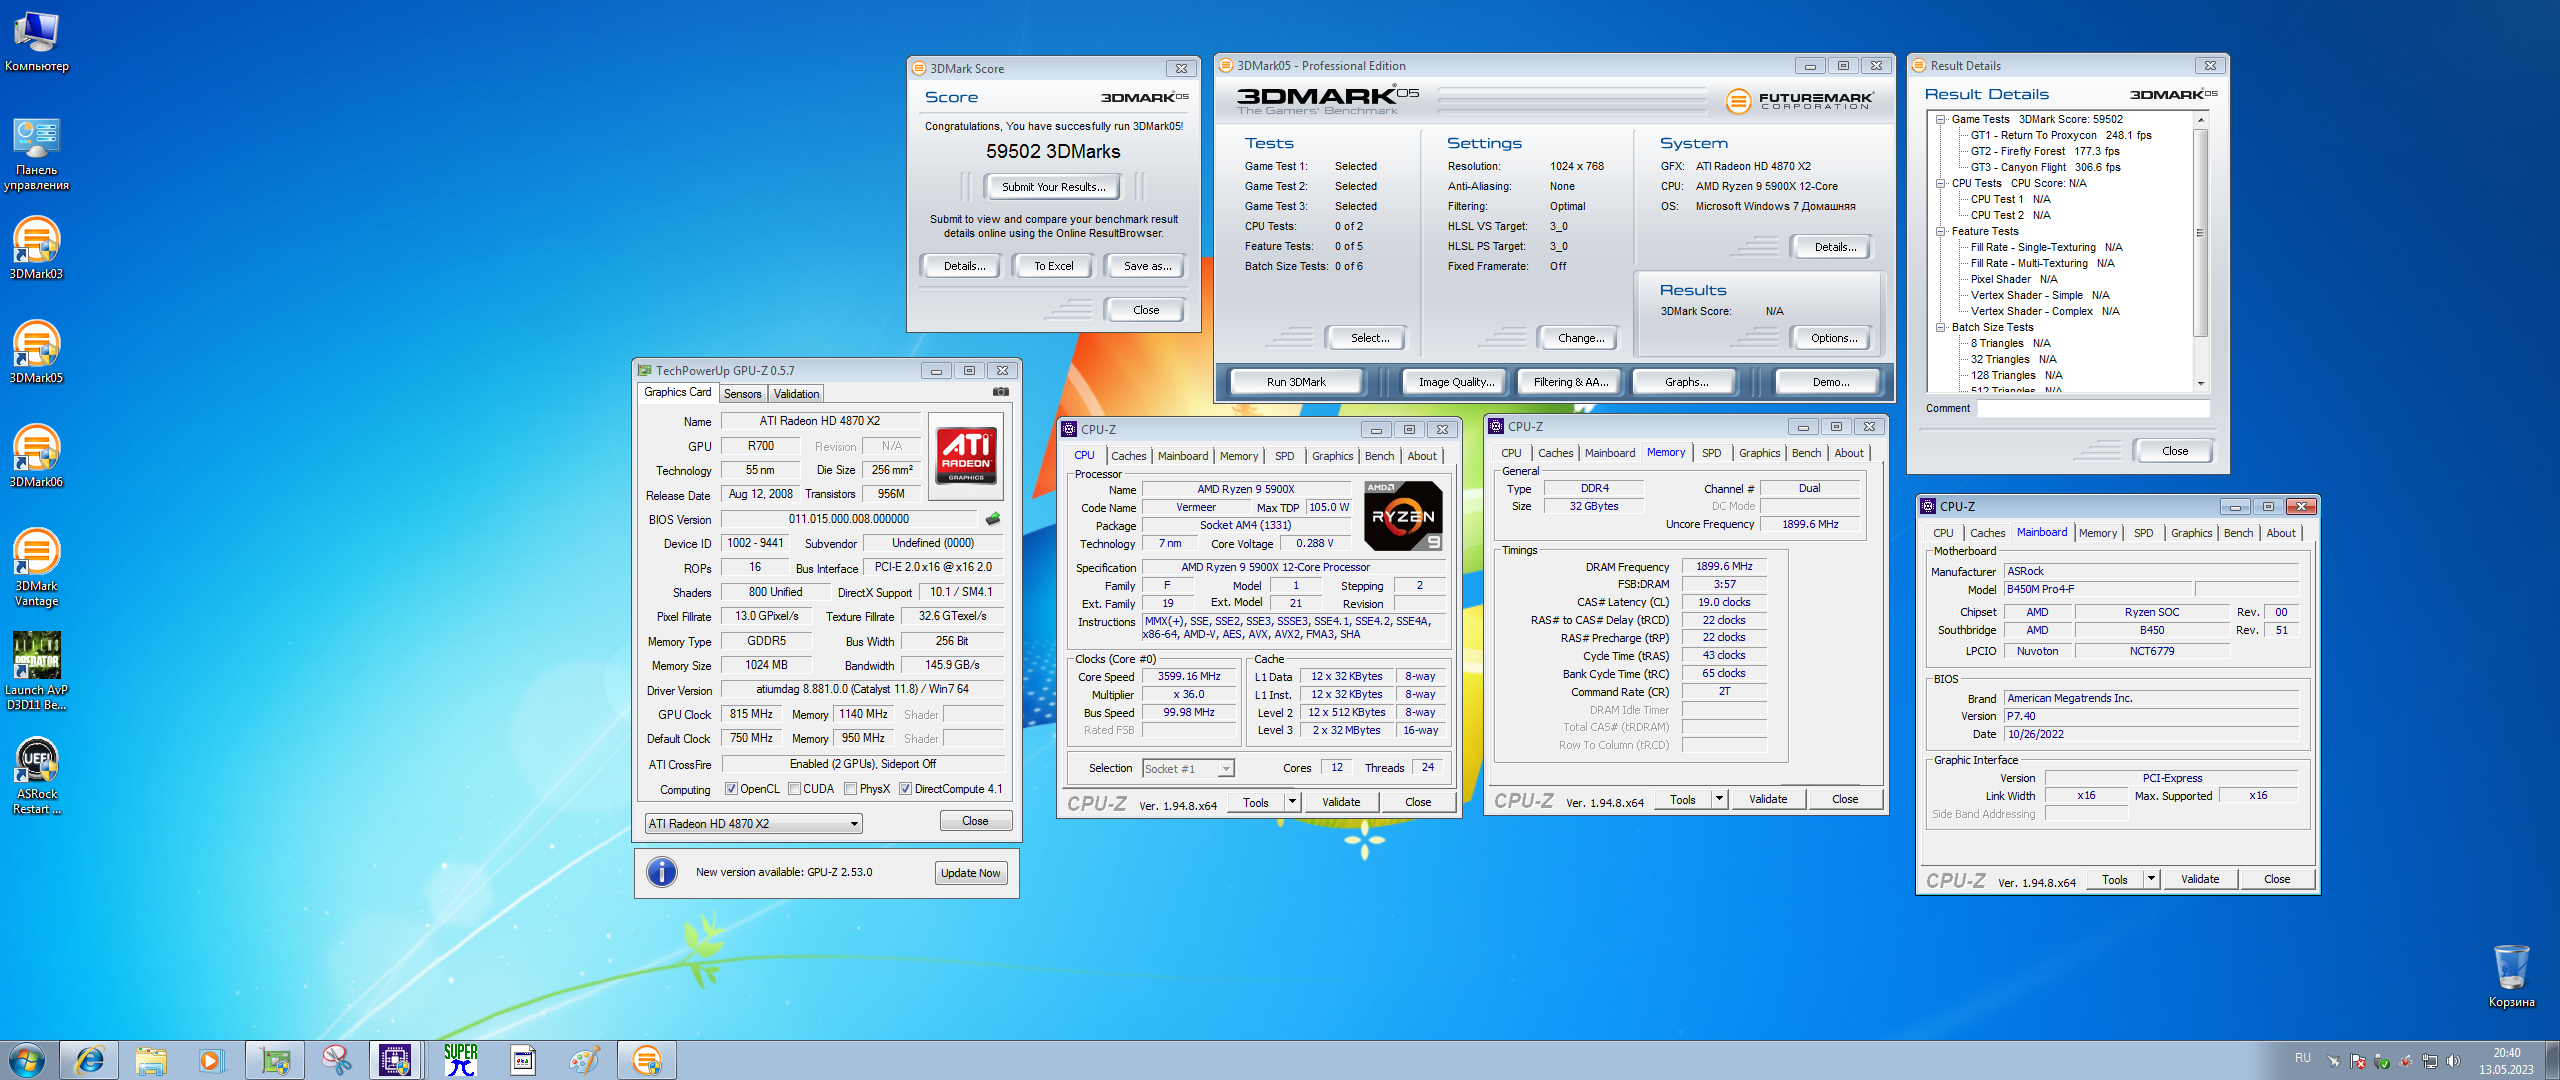This screenshot has width=2560, height=1080.
Task: Select GT2 - Firefly Forest tree row
Action: pyautogui.click(x=2045, y=151)
